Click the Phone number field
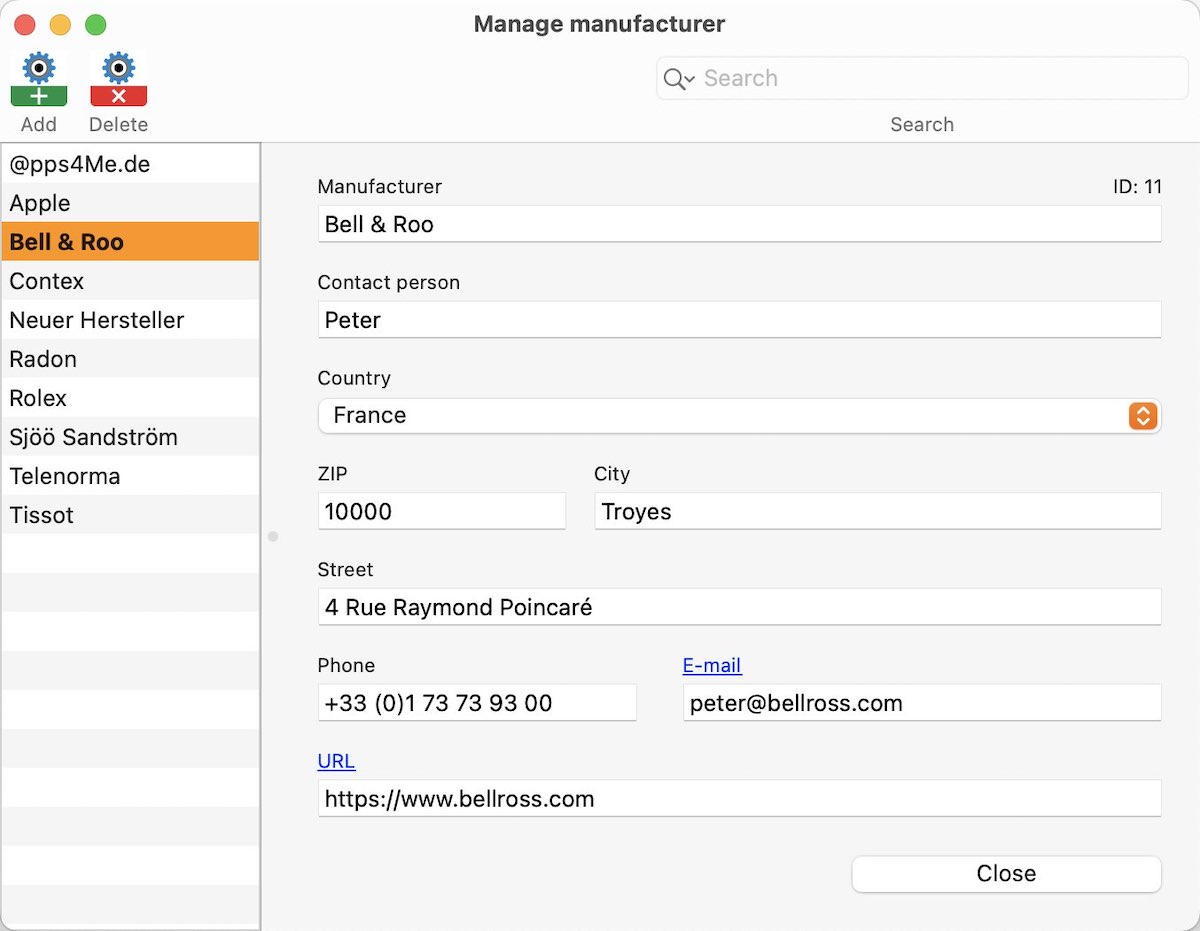1200x931 pixels. pyautogui.click(x=477, y=703)
